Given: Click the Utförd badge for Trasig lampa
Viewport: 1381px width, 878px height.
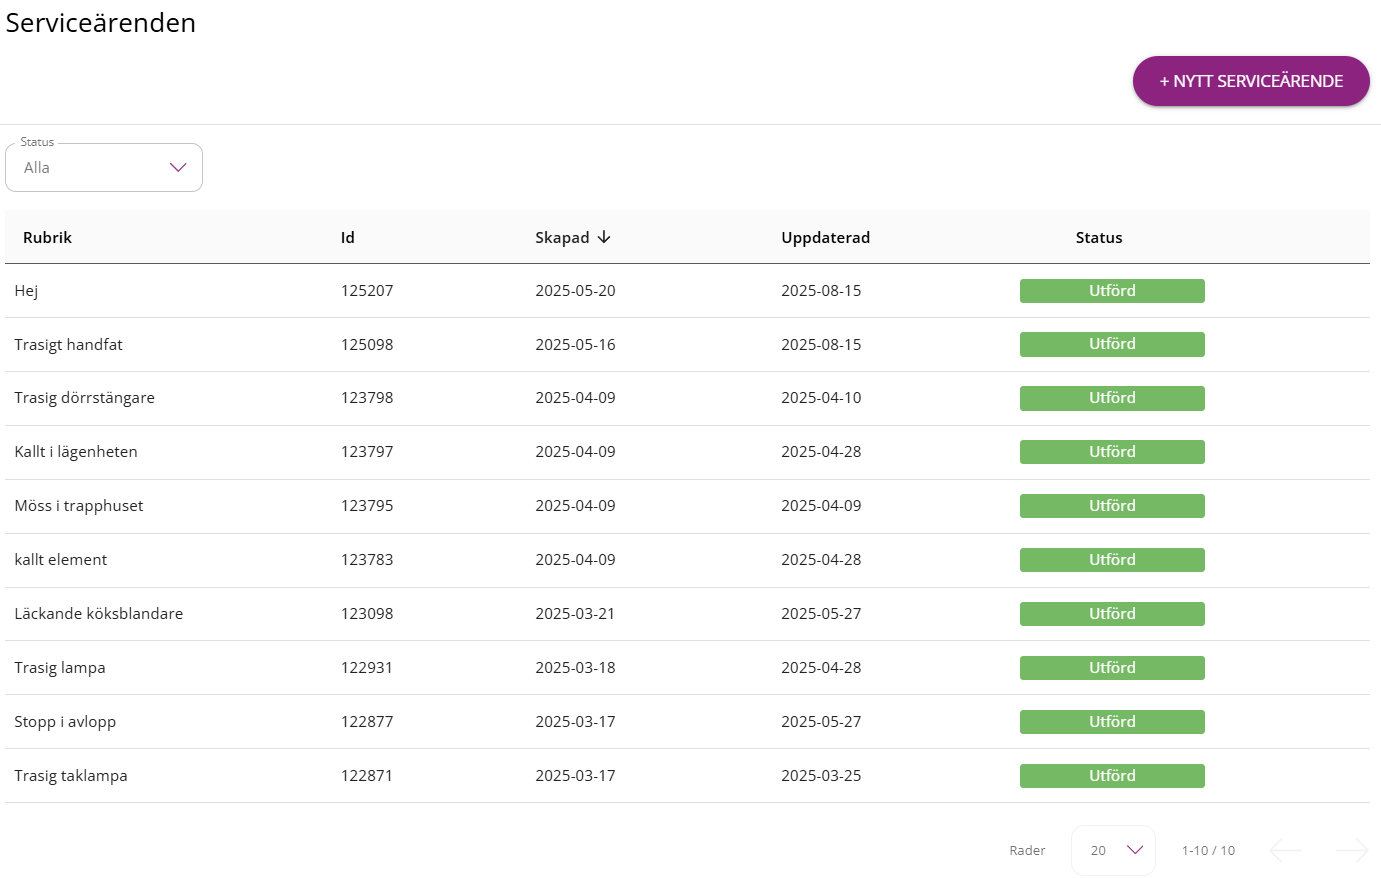Looking at the screenshot, I should point(1112,668).
